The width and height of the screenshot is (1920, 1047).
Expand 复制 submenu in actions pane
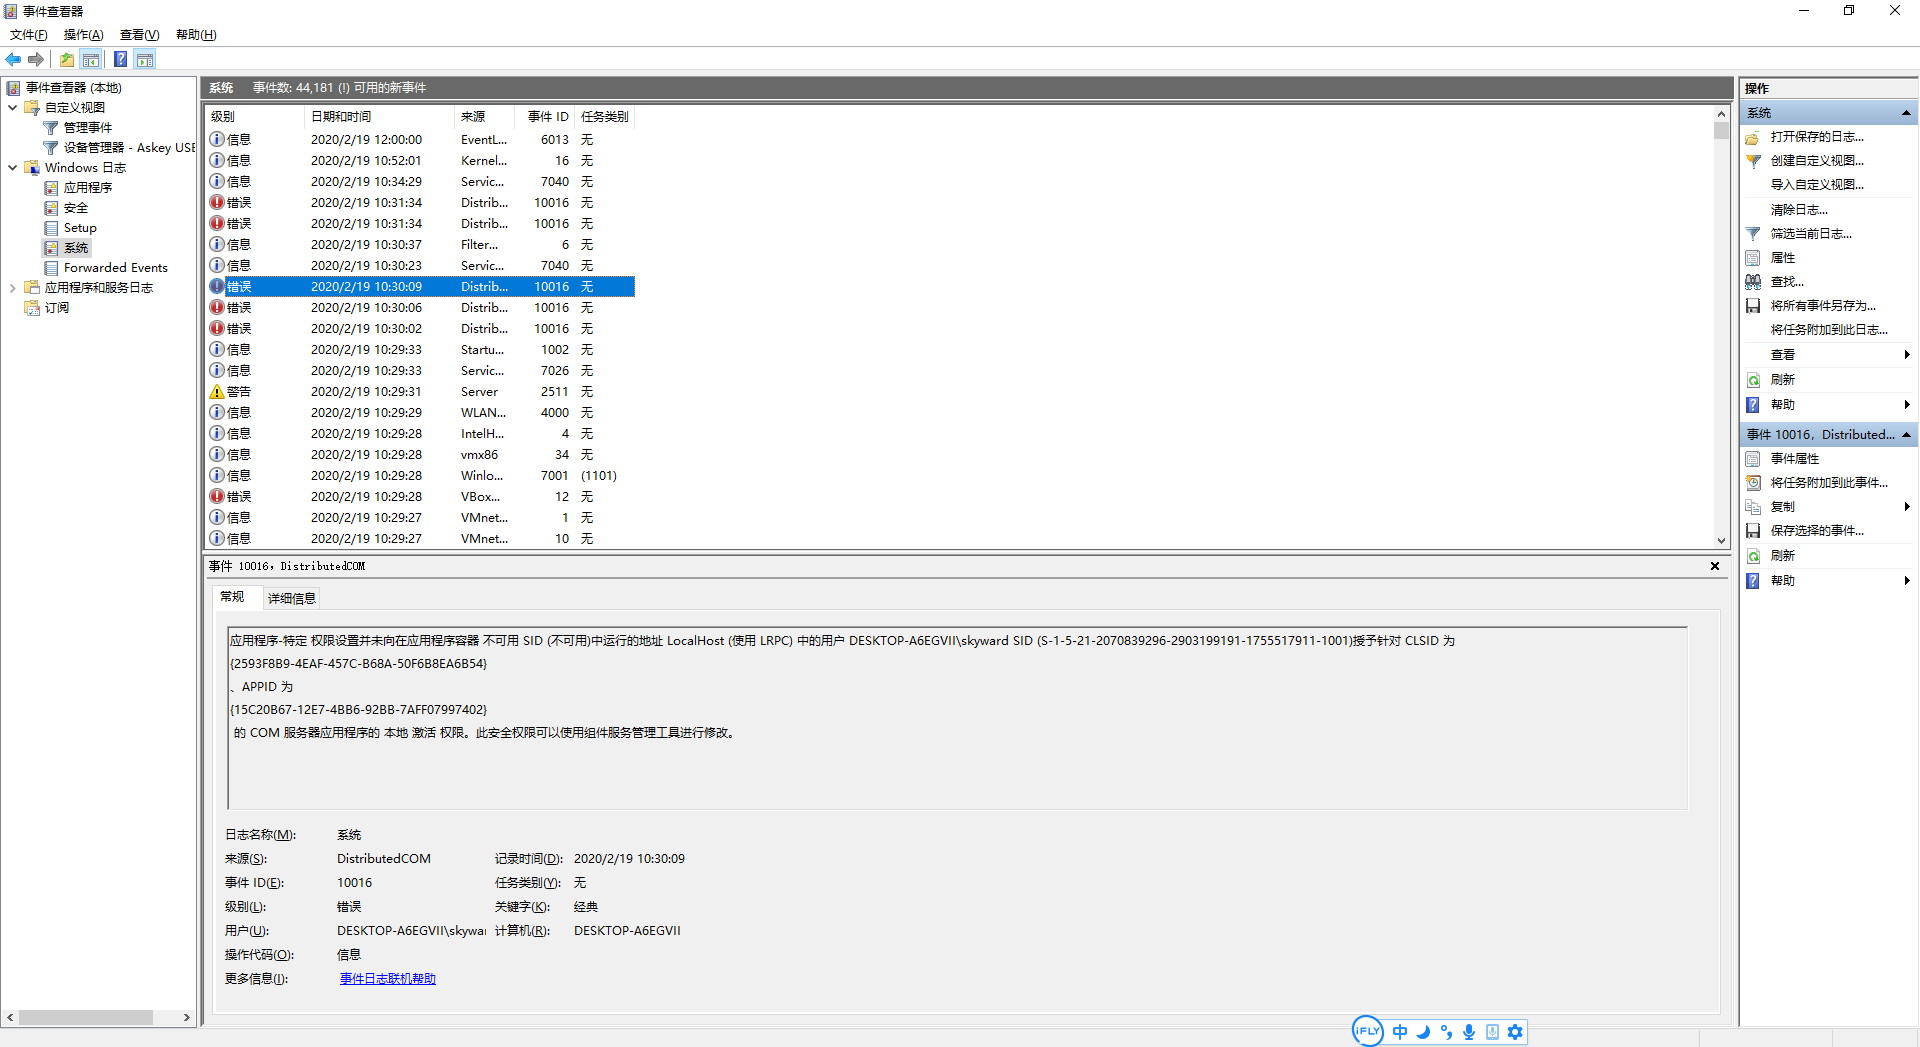(x=1907, y=507)
